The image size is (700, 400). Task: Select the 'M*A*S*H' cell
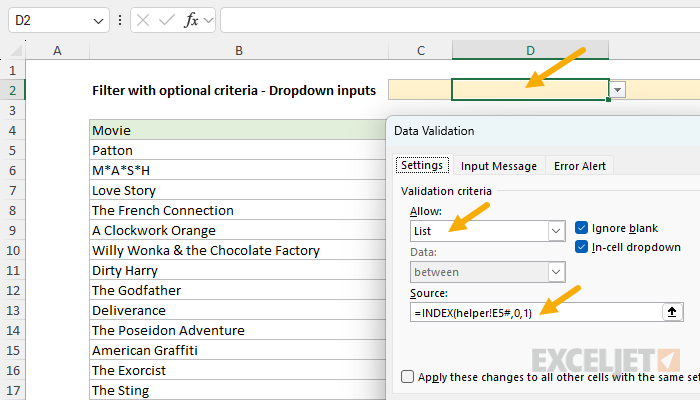click(238, 171)
